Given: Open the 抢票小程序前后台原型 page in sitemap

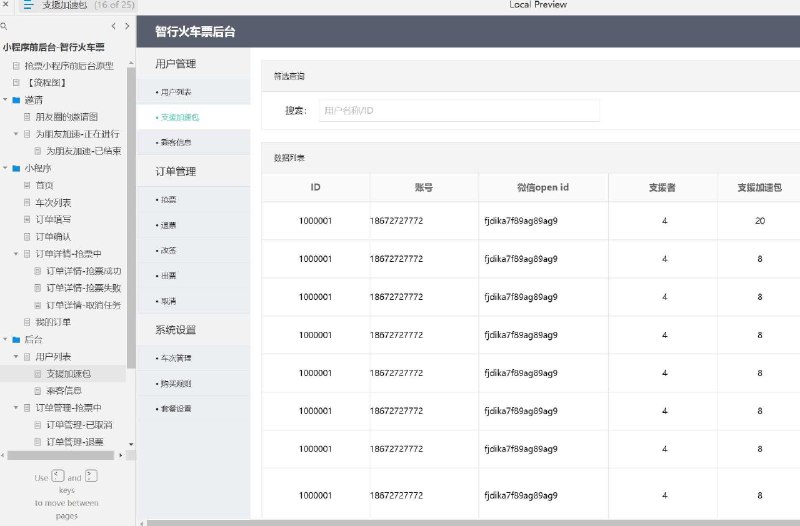Looking at the screenshot, I should coord(69,66).
